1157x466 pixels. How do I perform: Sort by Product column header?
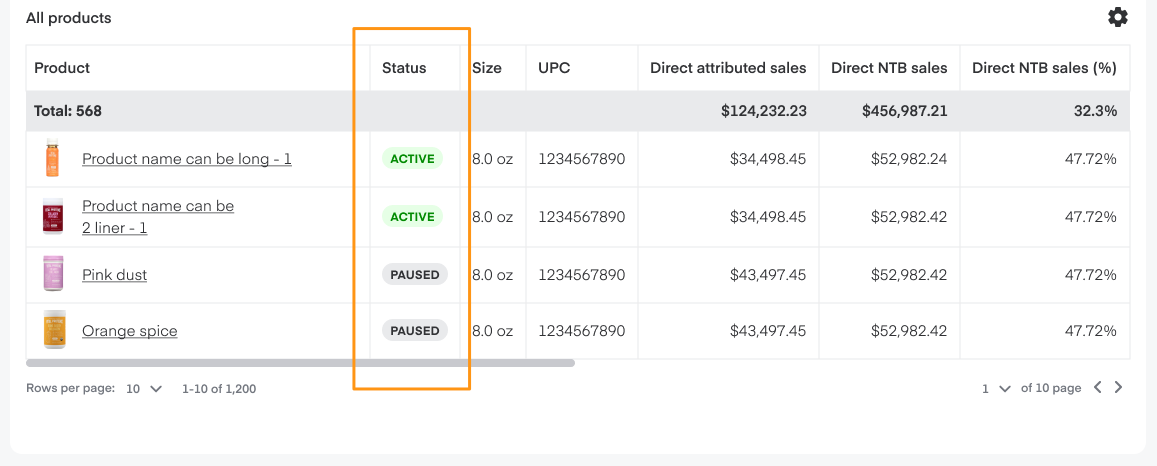62,68
